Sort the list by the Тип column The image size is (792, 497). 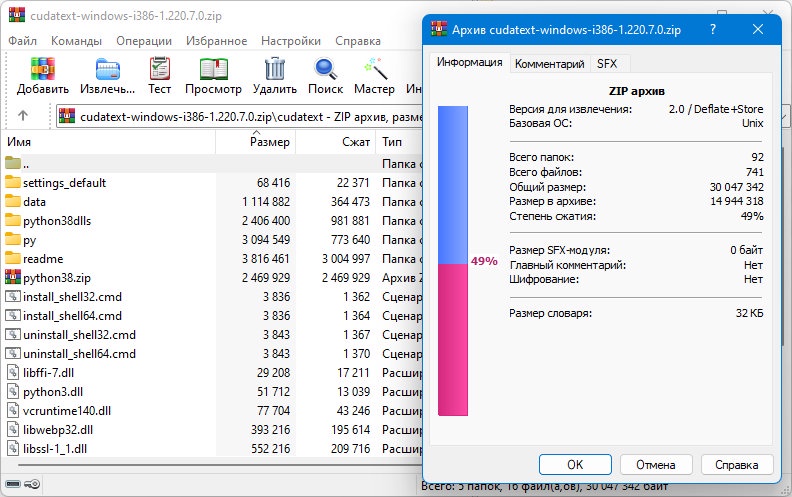coord(399,142)
